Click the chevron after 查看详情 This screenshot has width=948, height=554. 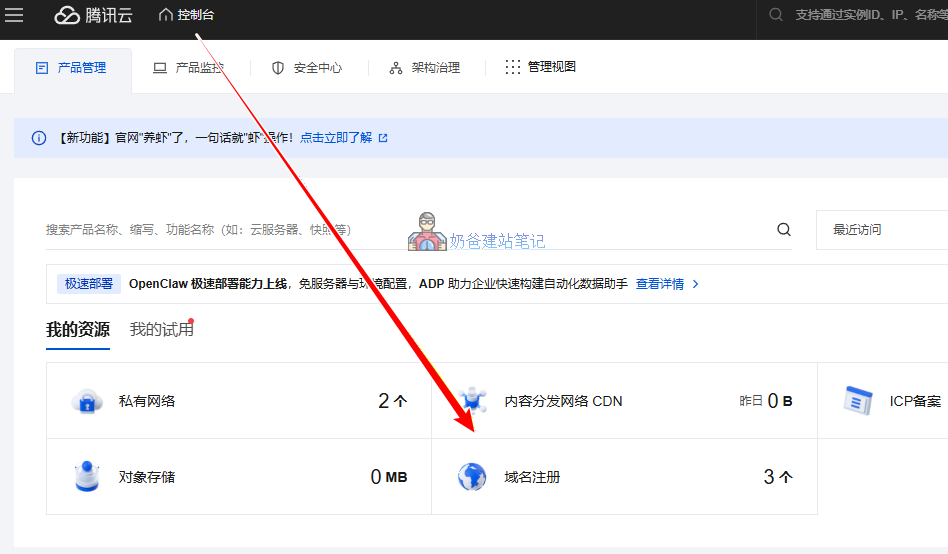pyautogui.click(x=695, y=284)
